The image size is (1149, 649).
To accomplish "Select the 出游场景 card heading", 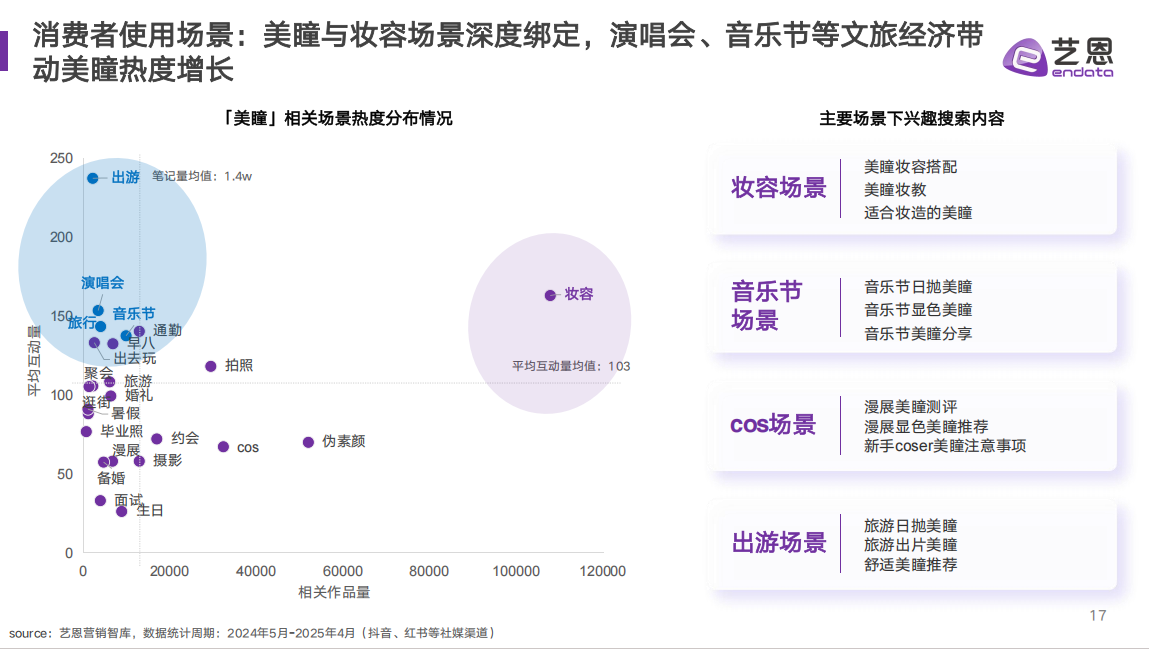I will 779,544.
